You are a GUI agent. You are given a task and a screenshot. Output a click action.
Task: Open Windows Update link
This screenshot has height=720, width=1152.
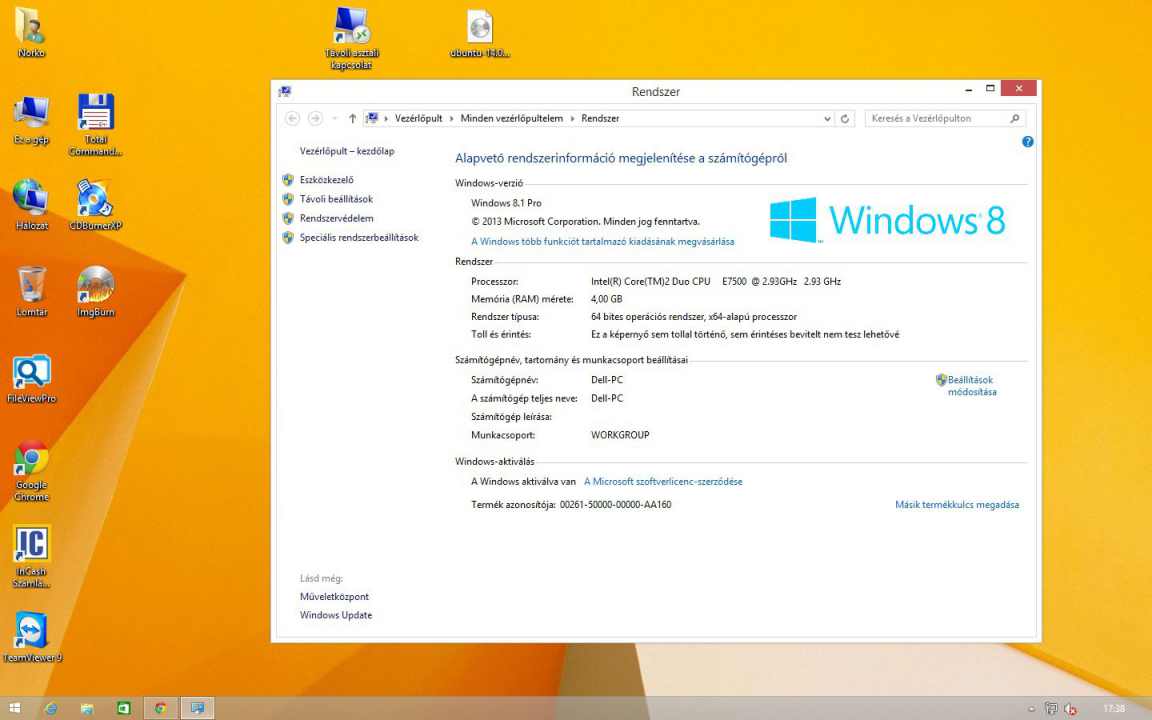tap(336, 615)
